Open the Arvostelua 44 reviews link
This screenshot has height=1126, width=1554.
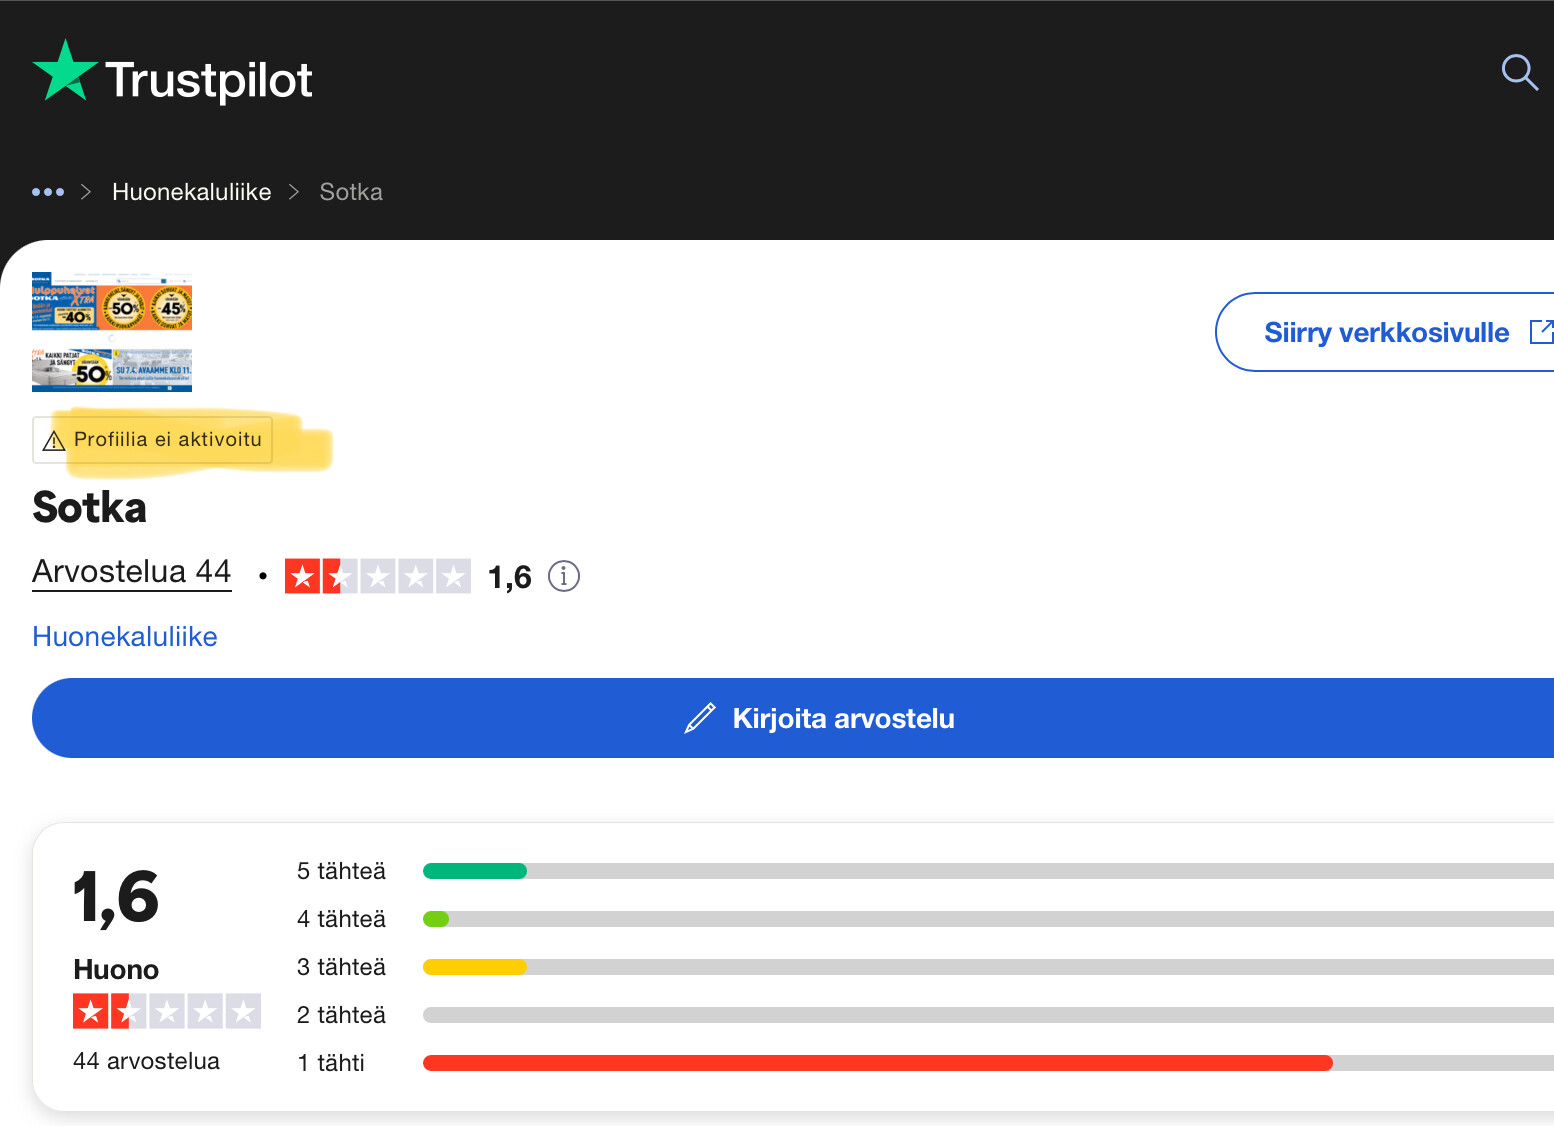tap(132, 572)
